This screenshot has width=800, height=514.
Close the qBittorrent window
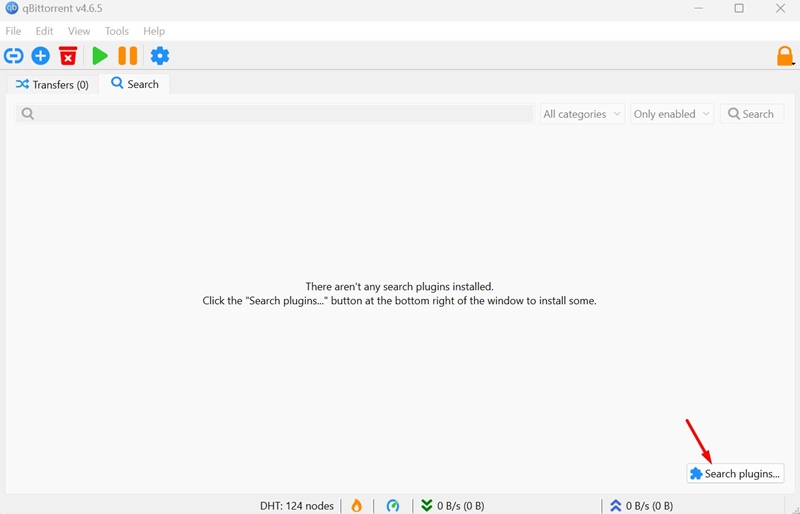(x=780, y=8)
